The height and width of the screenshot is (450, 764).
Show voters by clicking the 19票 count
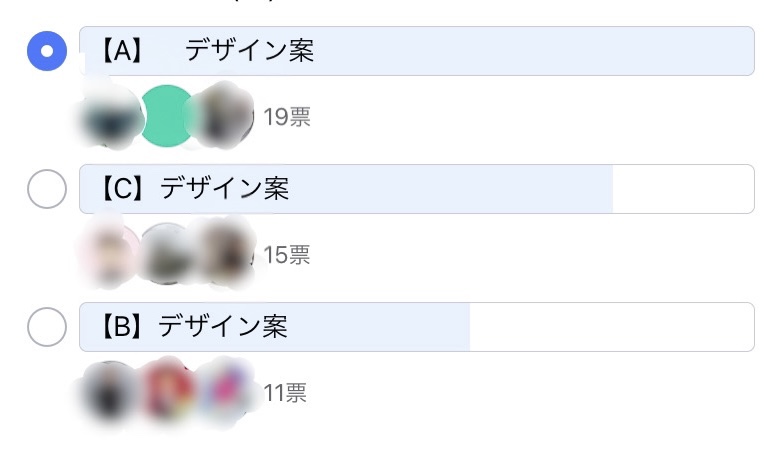pos(287,117)
